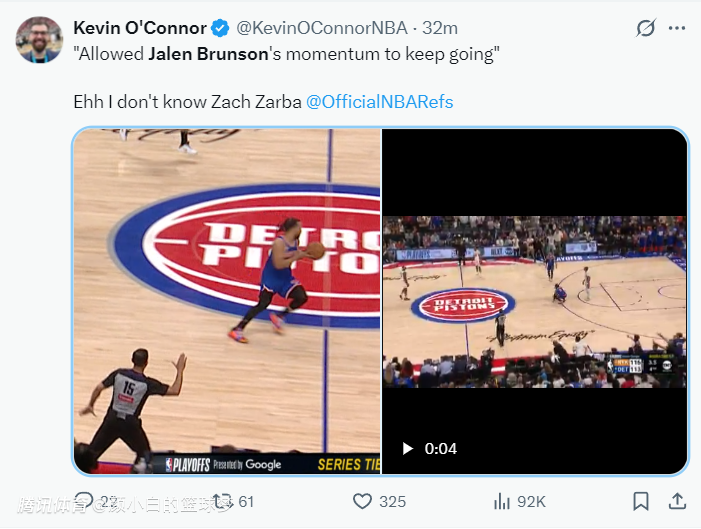The width and height of the screenshot is (701, 529).
Task: Open the view analytics bar chart icon
Action: point(503,501)
